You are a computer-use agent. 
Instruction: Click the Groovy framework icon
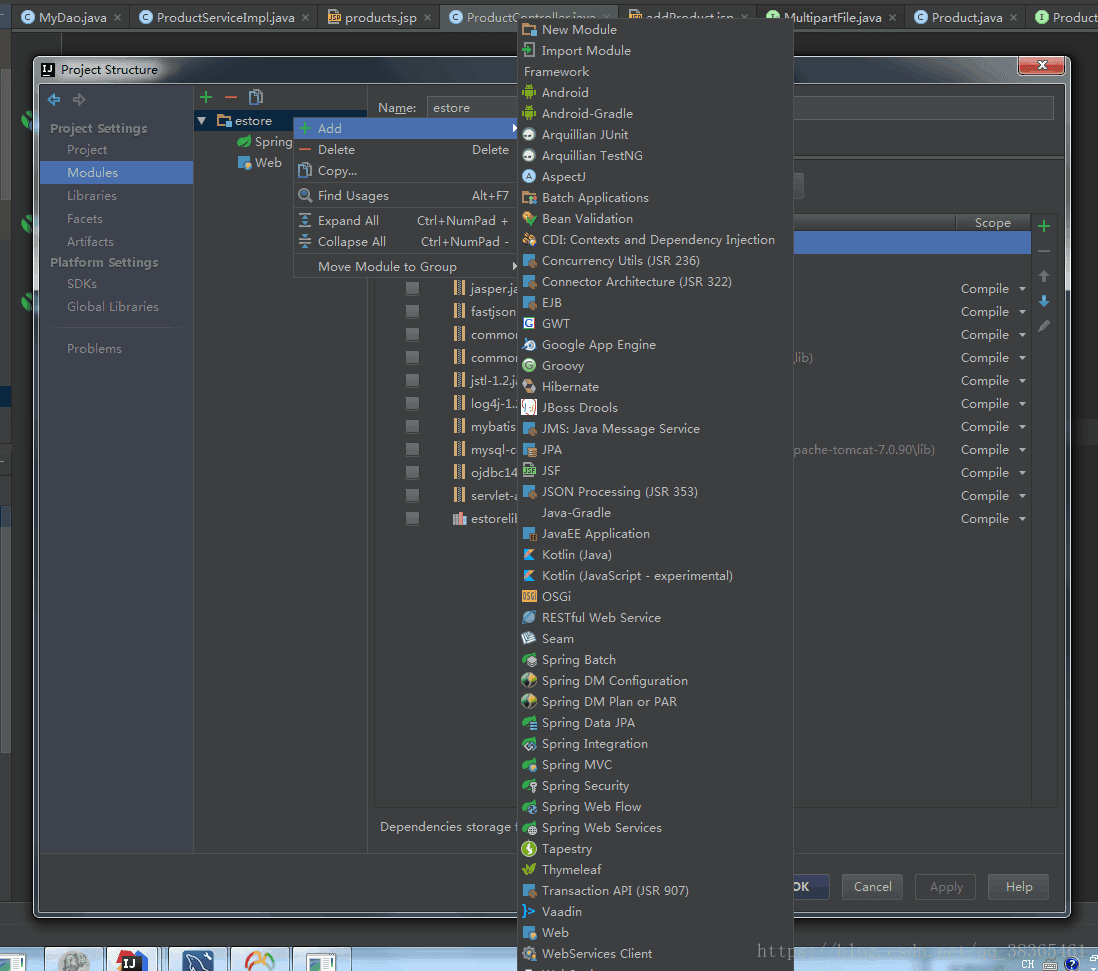coord(529,365)
